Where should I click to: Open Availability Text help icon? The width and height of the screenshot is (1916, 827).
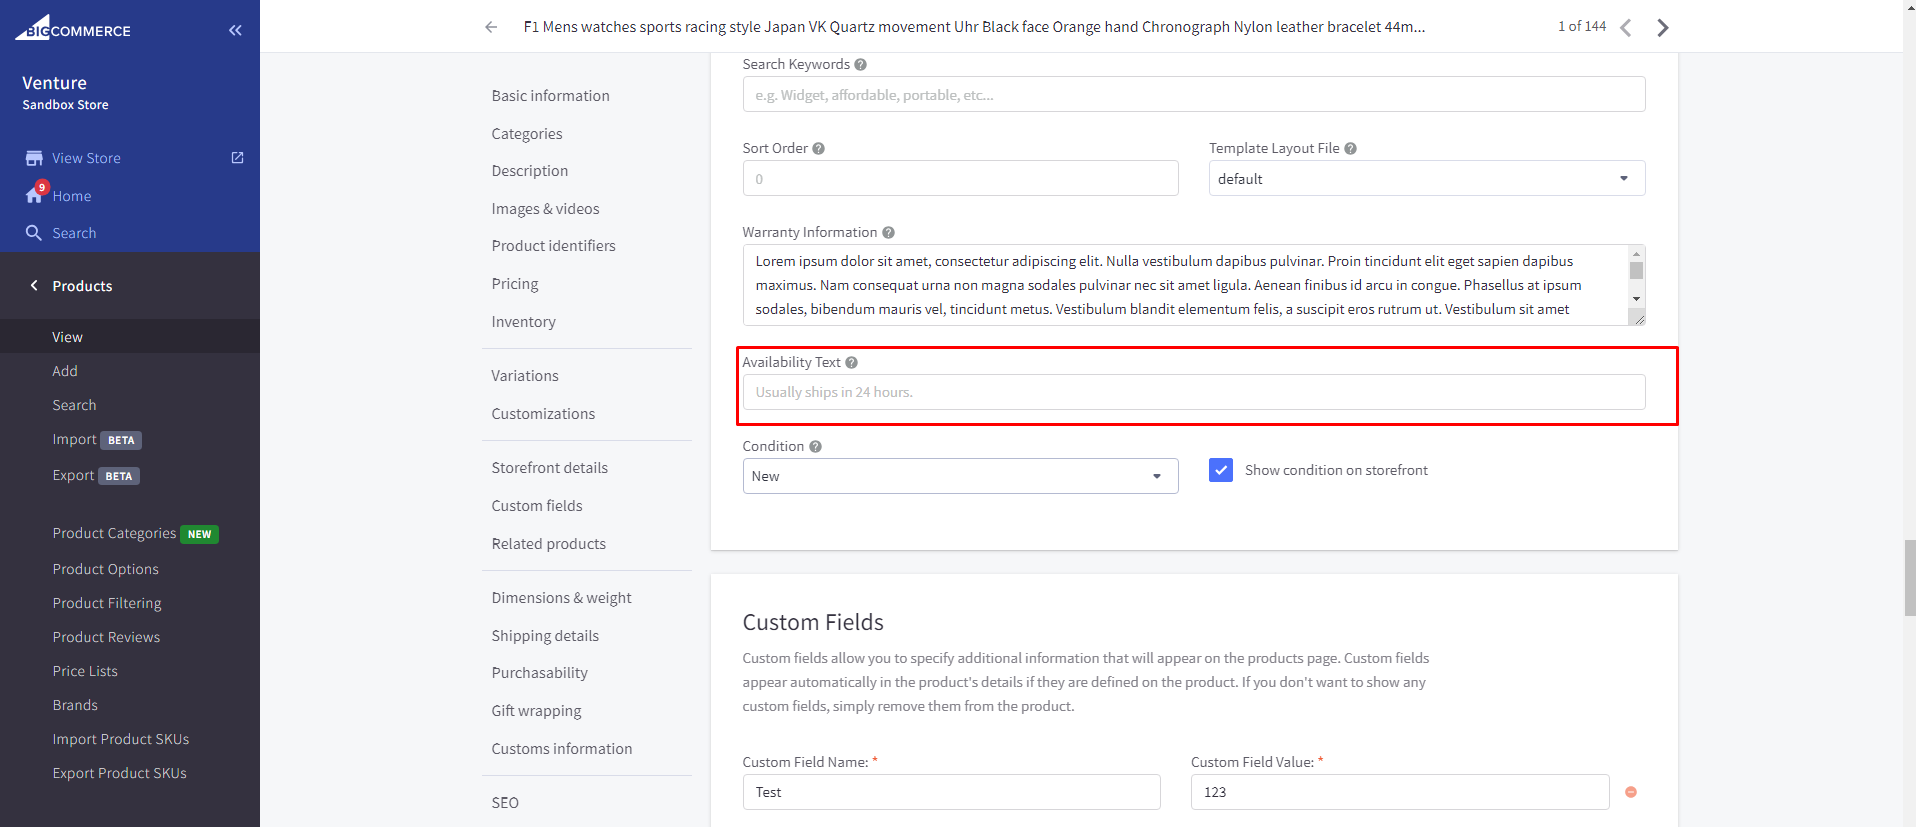pos(851,362)
